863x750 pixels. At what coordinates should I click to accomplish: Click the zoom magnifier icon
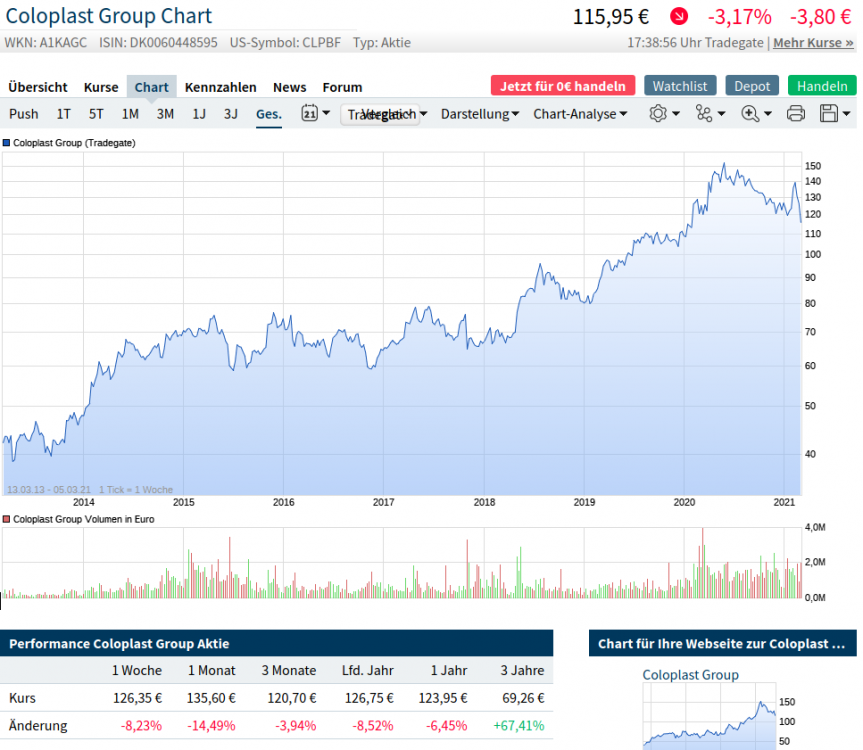[x=750, y=114]
